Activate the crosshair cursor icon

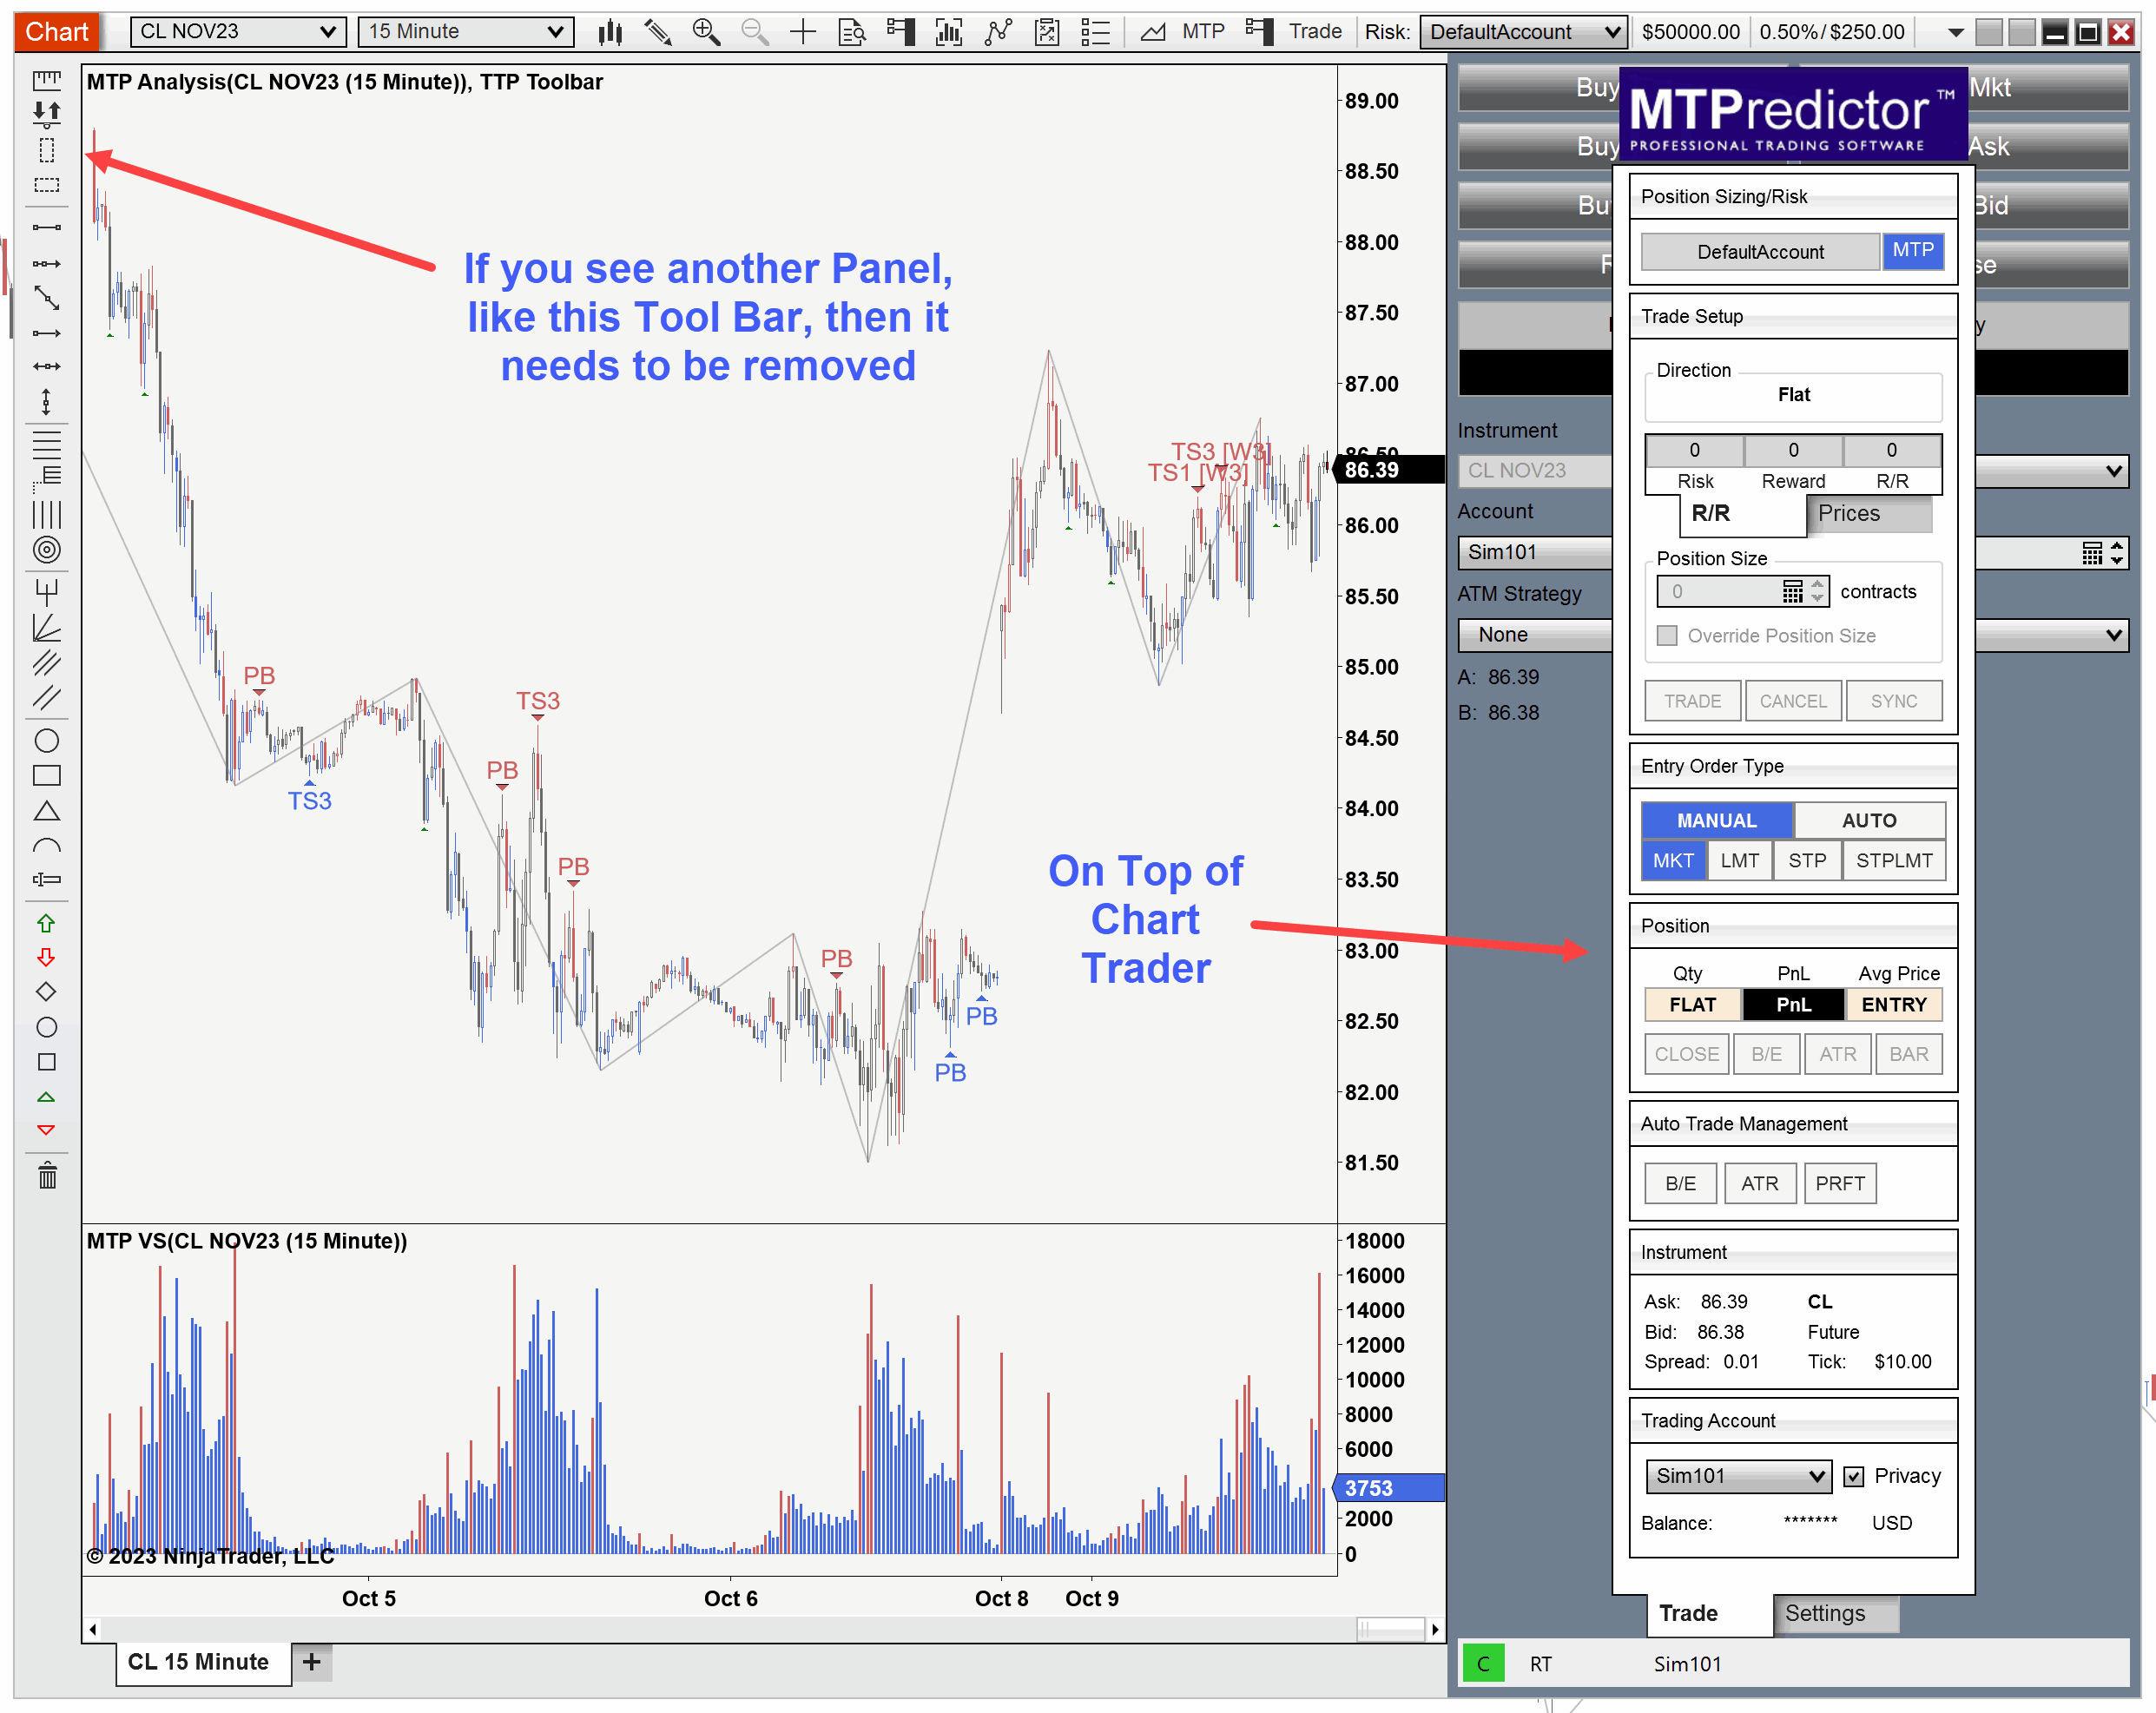[x=802, y=32]
